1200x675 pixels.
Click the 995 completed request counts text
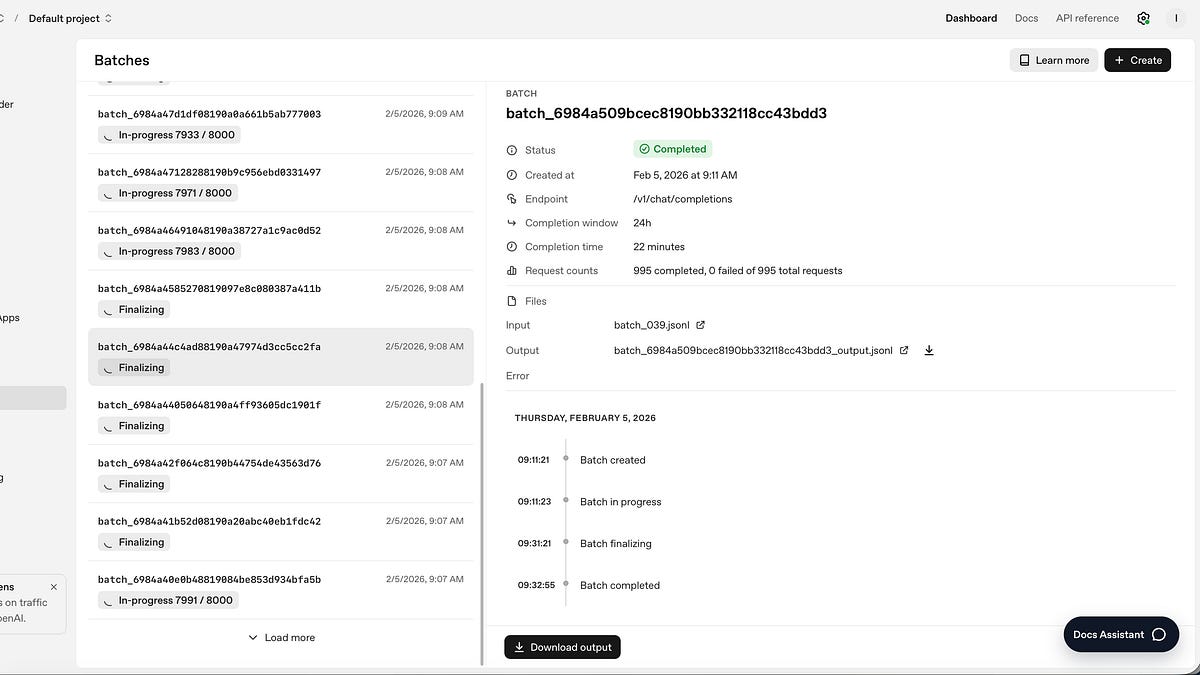coord(737,271)
